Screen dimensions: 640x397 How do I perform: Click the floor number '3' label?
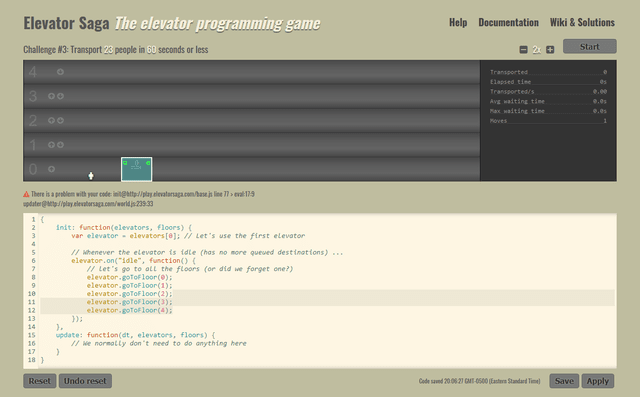click(33, 96)
